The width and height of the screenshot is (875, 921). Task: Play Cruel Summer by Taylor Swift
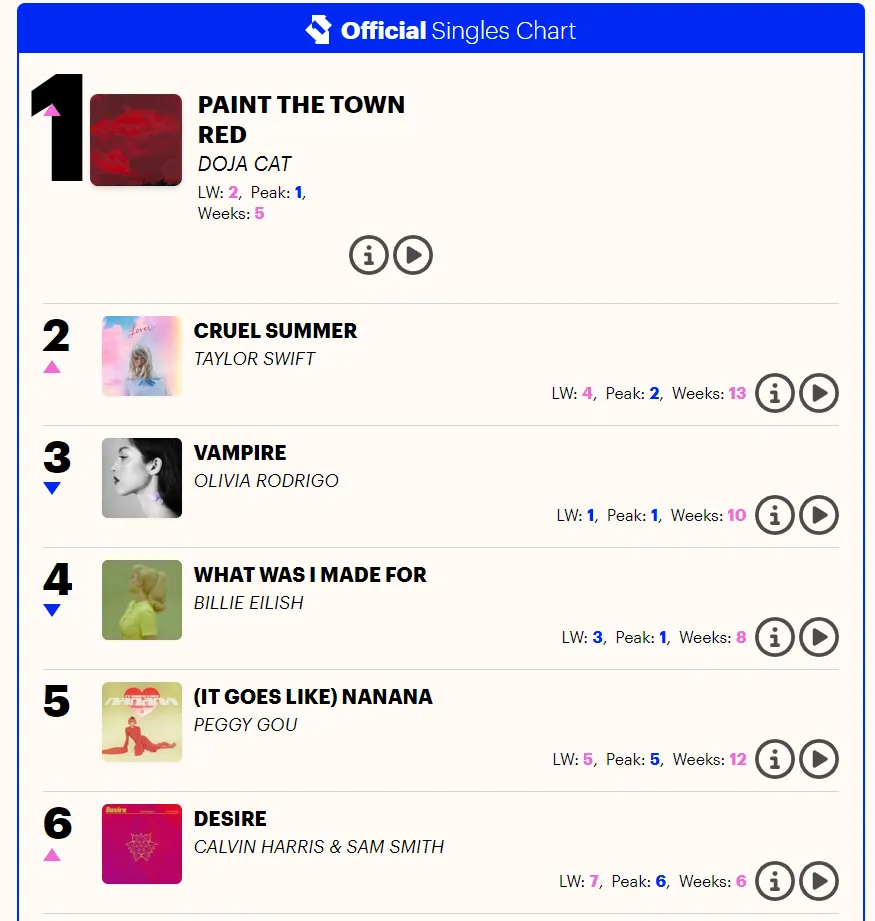pyautogui.click(x=819, y=394)
